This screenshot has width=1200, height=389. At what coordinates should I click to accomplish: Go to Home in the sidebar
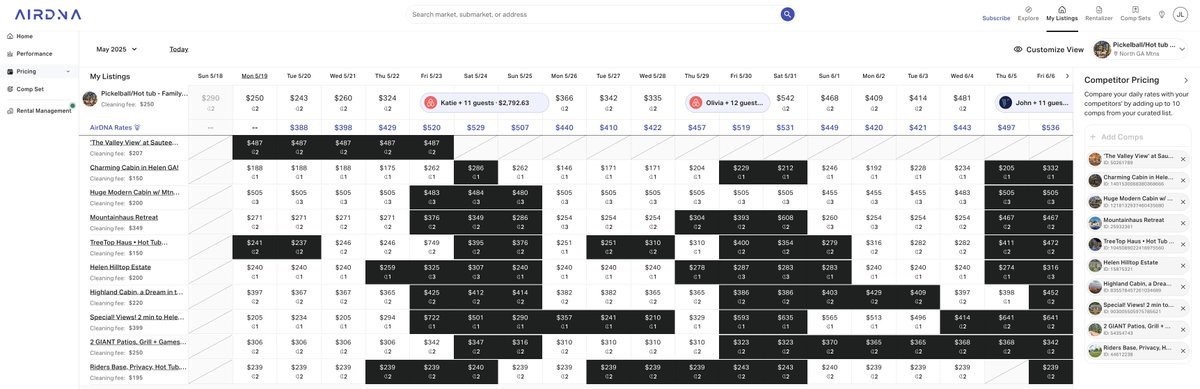(24, 36)
